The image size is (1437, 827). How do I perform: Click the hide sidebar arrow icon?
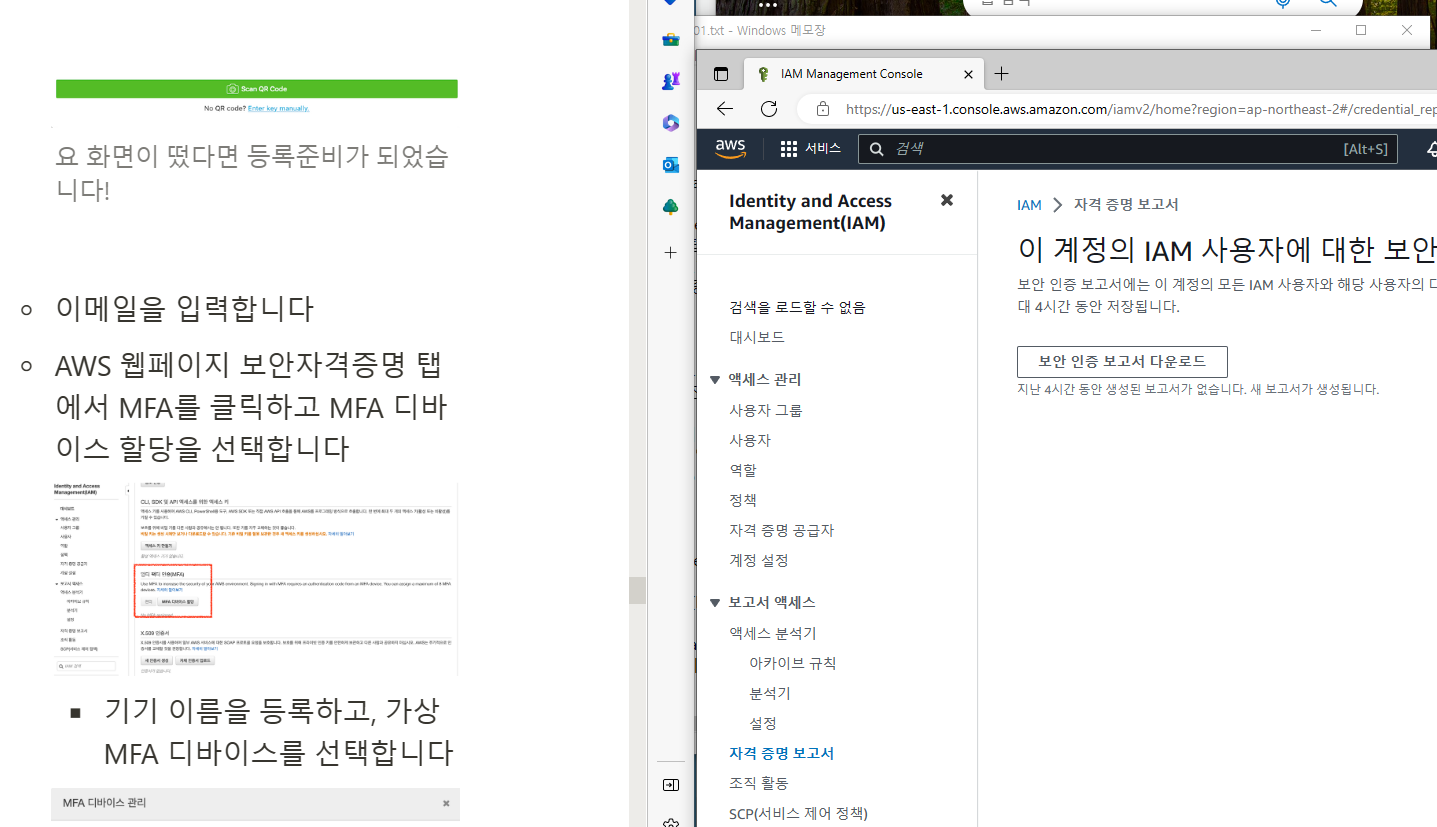[x=671, y=785]
